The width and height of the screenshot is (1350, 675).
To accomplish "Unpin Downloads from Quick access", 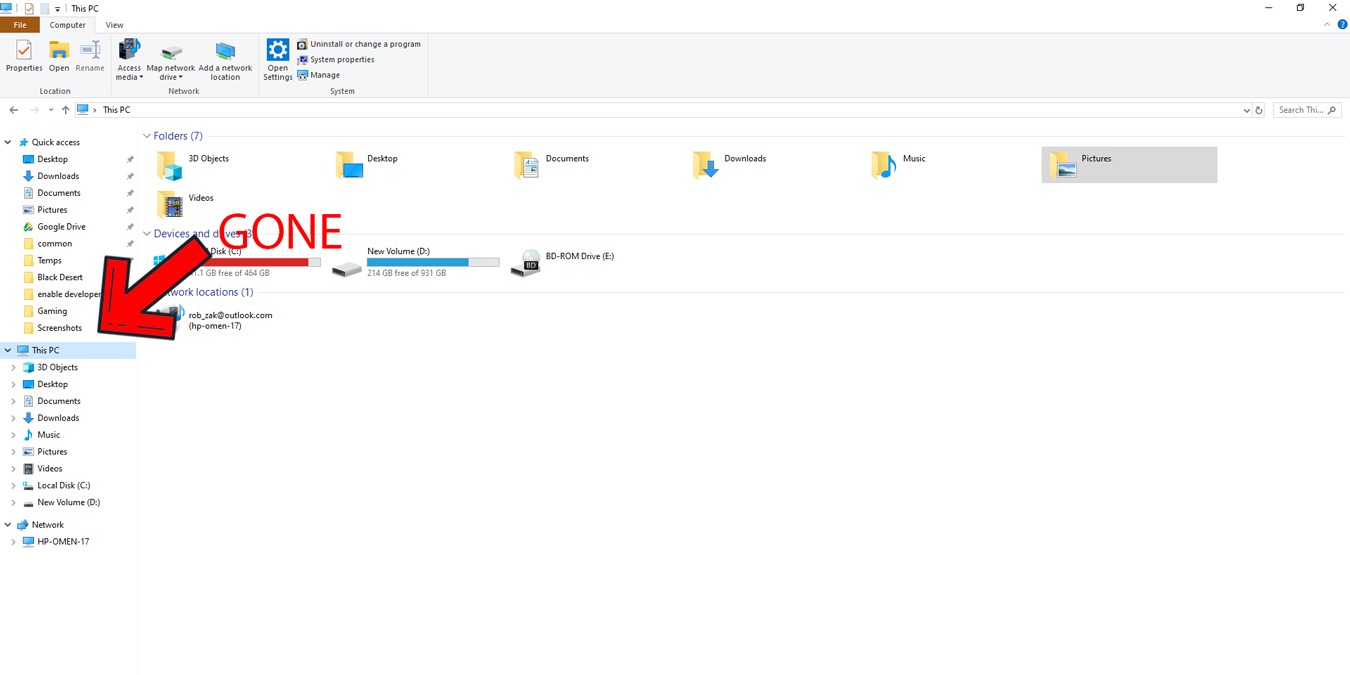I will click(129, 175).
